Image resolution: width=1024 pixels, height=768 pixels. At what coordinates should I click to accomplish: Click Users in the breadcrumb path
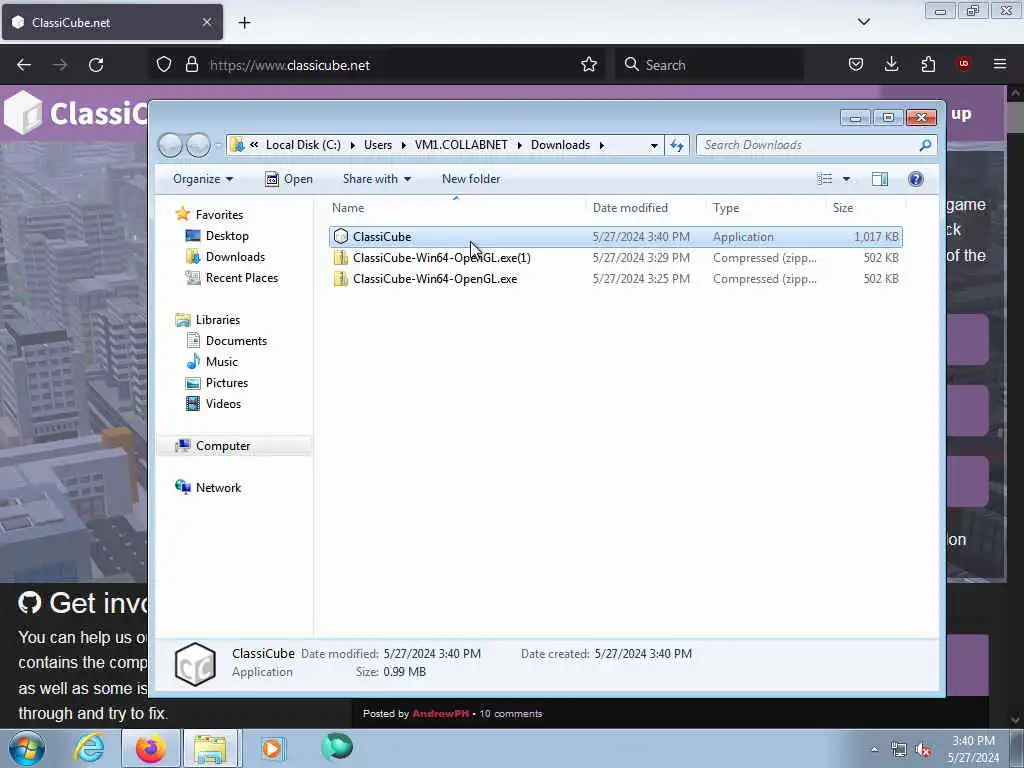pyautogui.click(x=378, y=145)
